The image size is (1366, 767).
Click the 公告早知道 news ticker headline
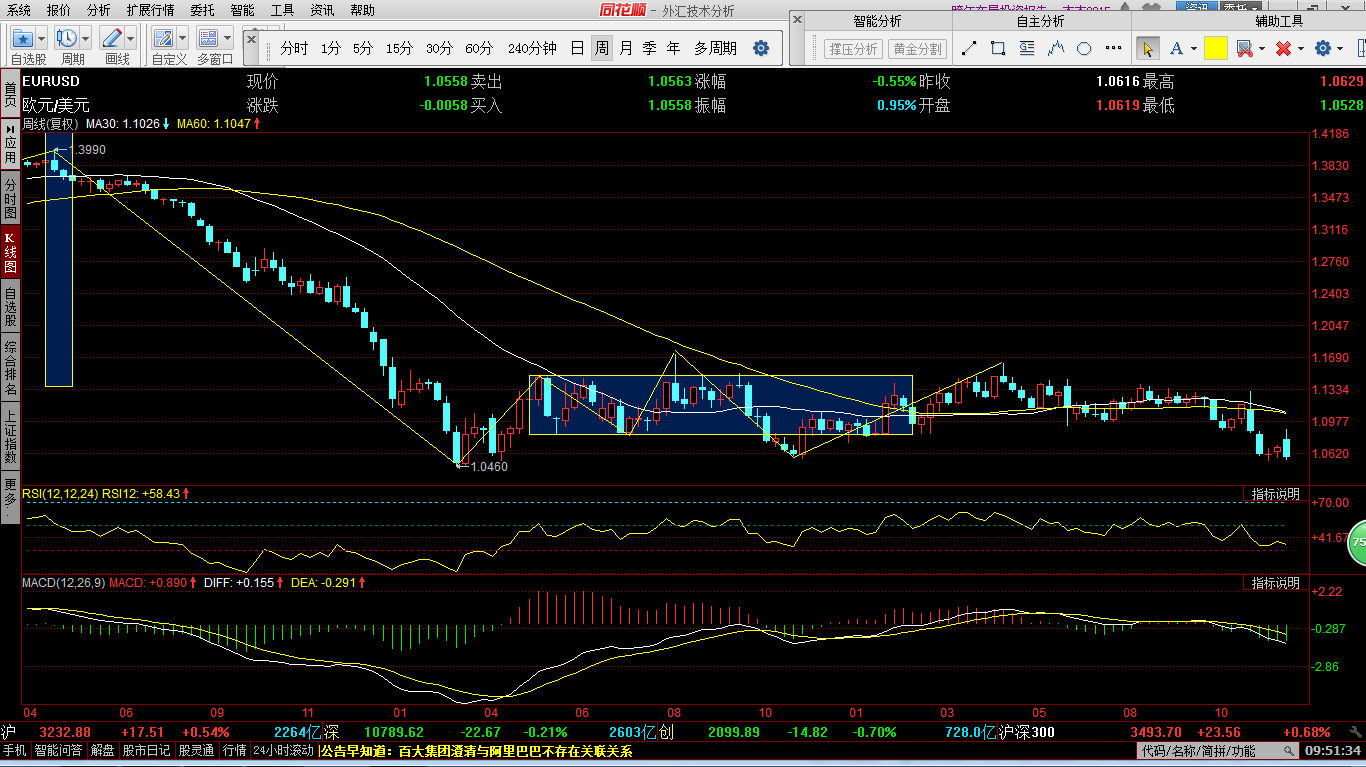tap(478, 750)
